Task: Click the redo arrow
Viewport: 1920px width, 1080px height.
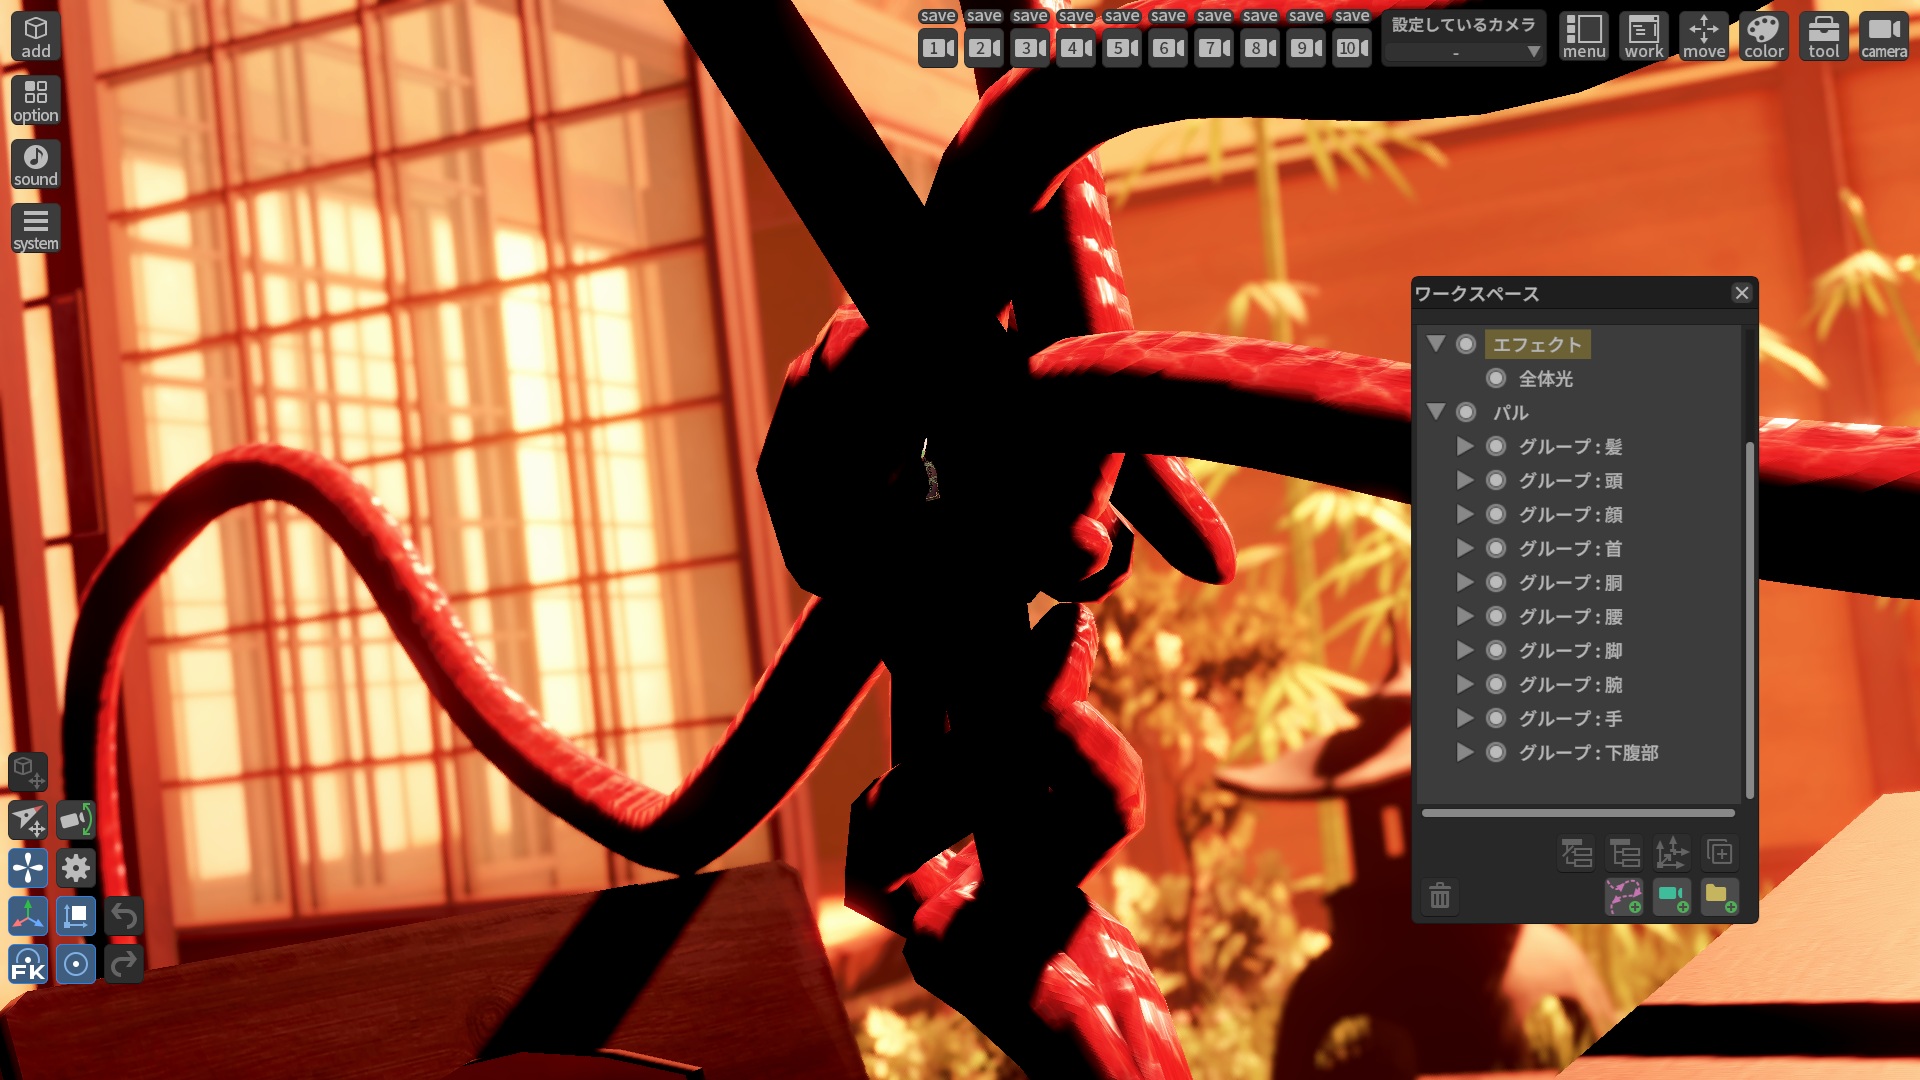Action: [124, 964]
